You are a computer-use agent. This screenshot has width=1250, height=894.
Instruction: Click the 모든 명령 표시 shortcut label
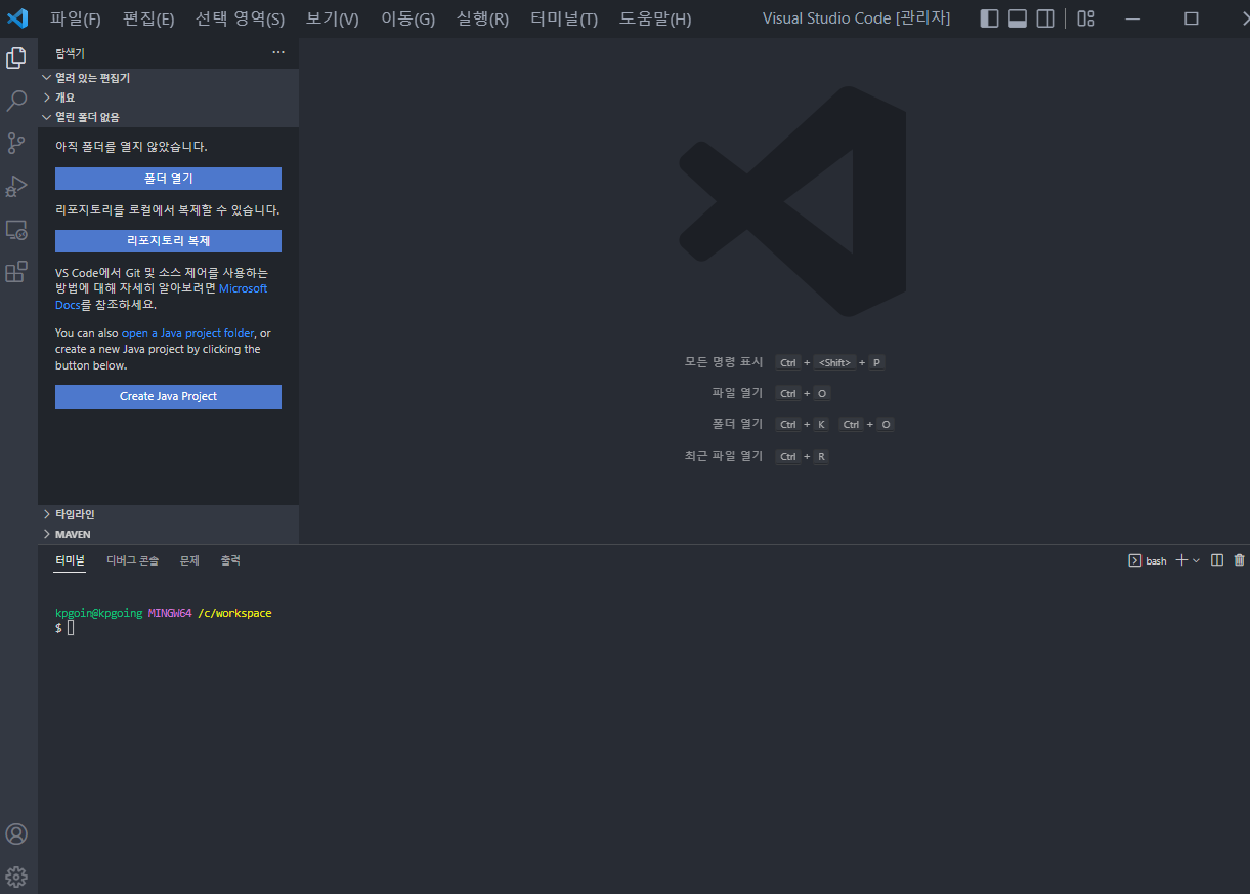[724, 362]
